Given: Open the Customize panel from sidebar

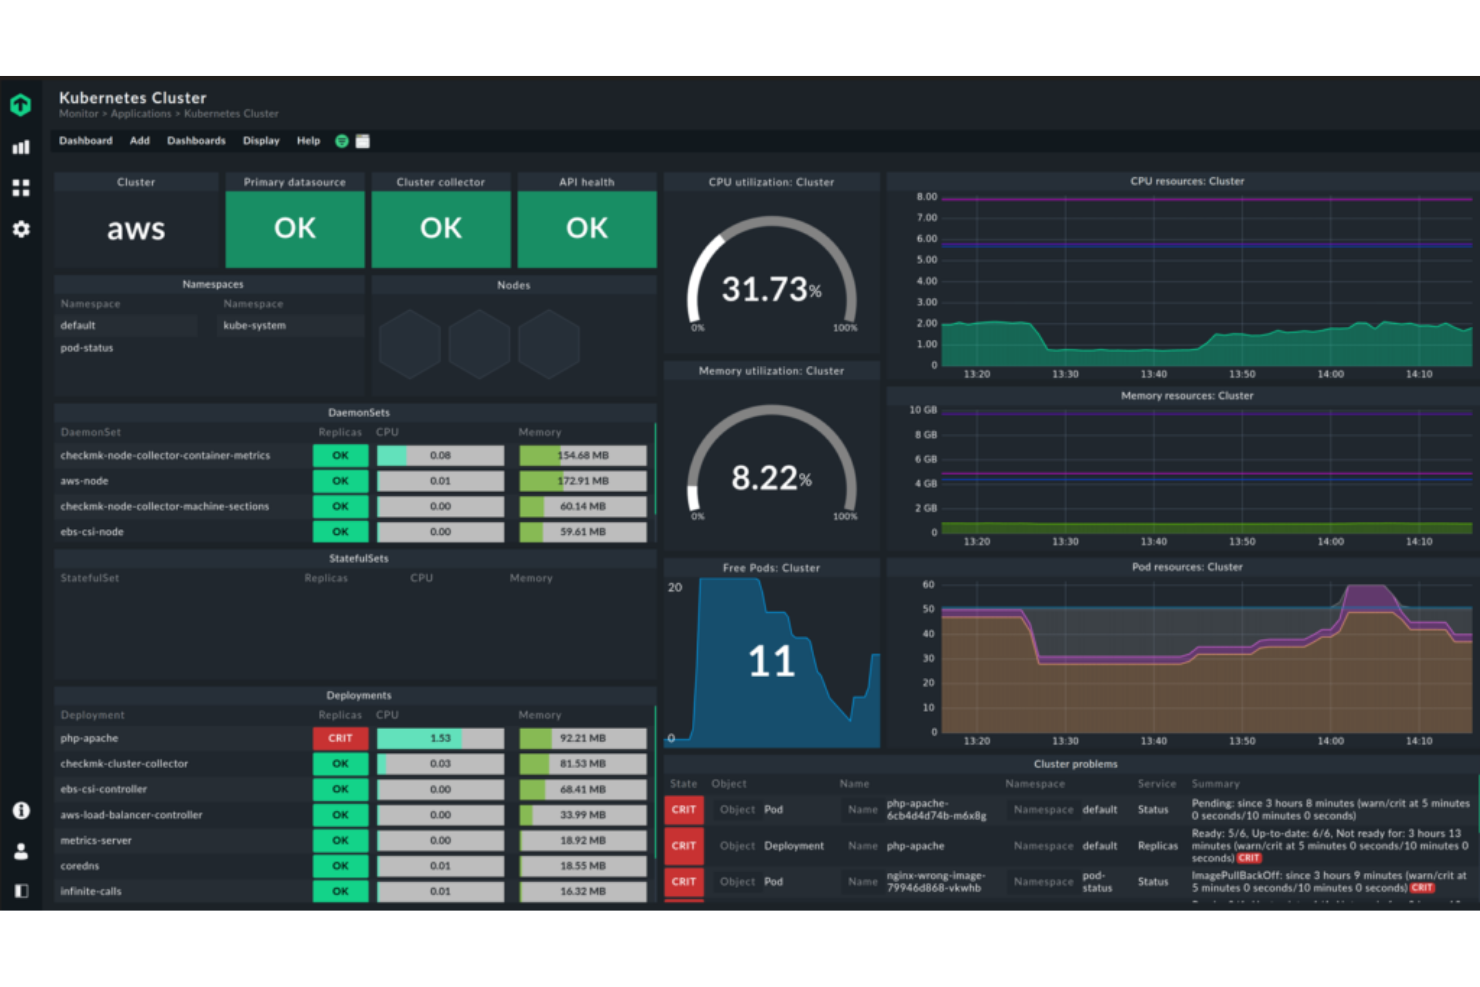Looking at the screenshot, I should 21,187.
